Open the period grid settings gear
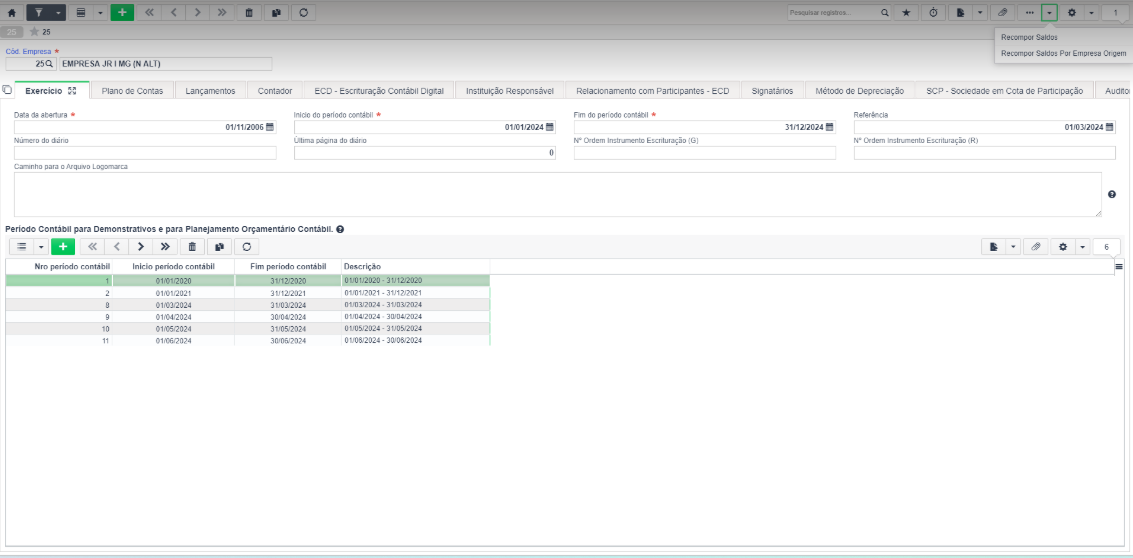This screenshot has height=558, width=1133. (x=1062, y=246)
